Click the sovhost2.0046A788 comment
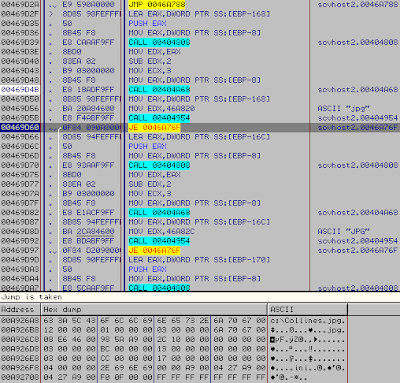 coord(358,5)
